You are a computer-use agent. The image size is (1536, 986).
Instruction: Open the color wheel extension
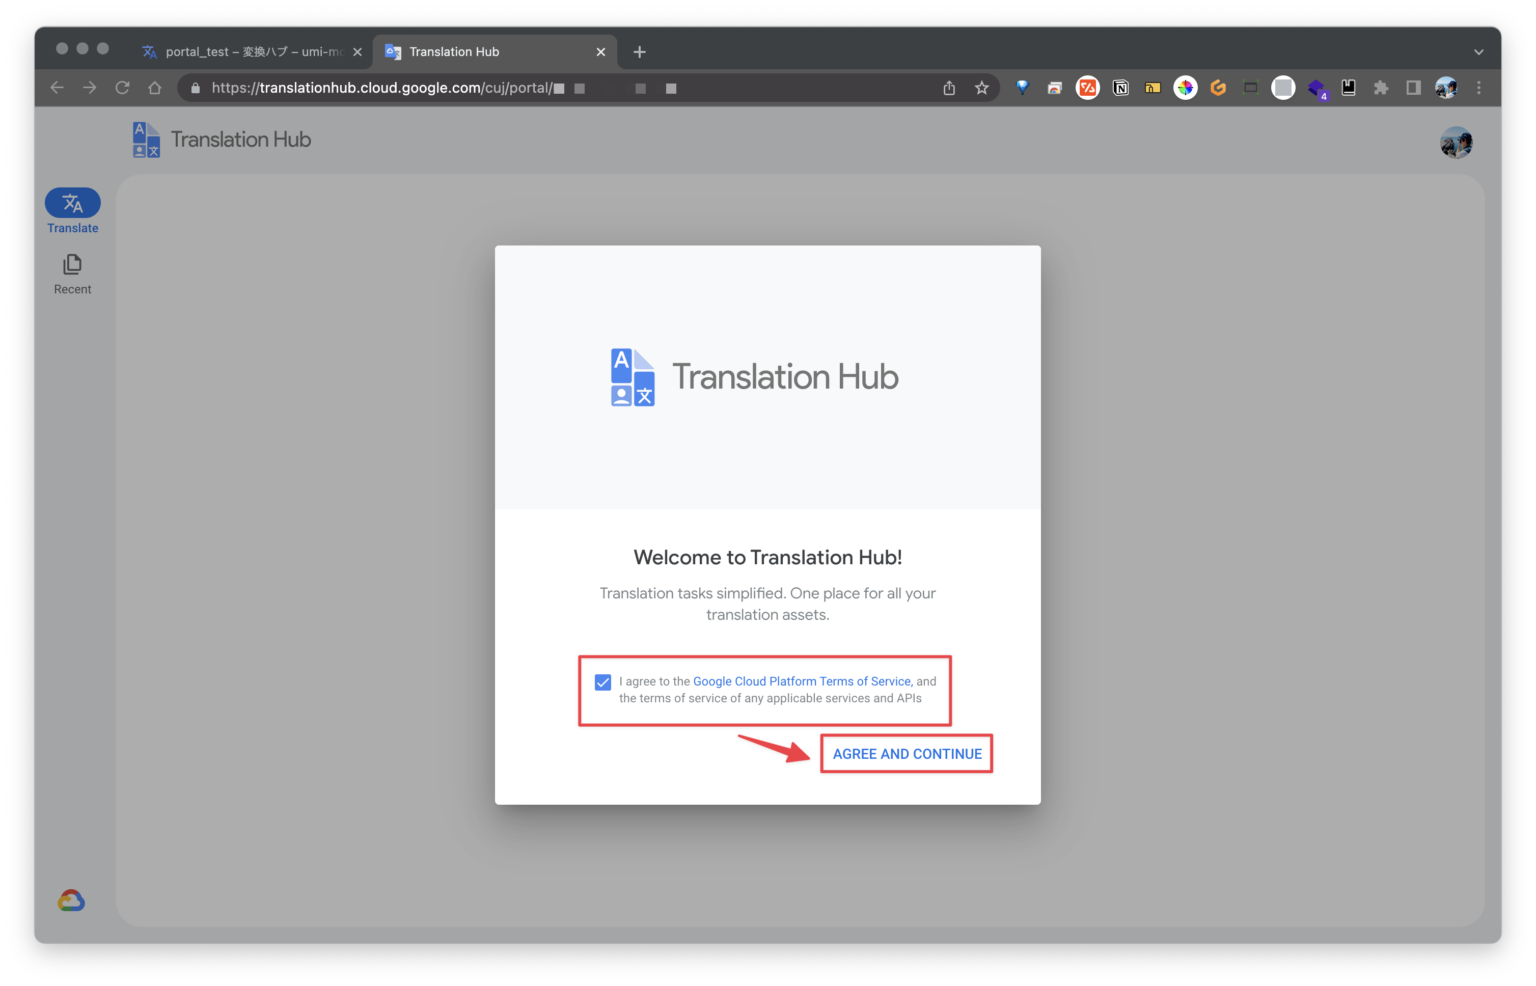[x=1185, y=87]
